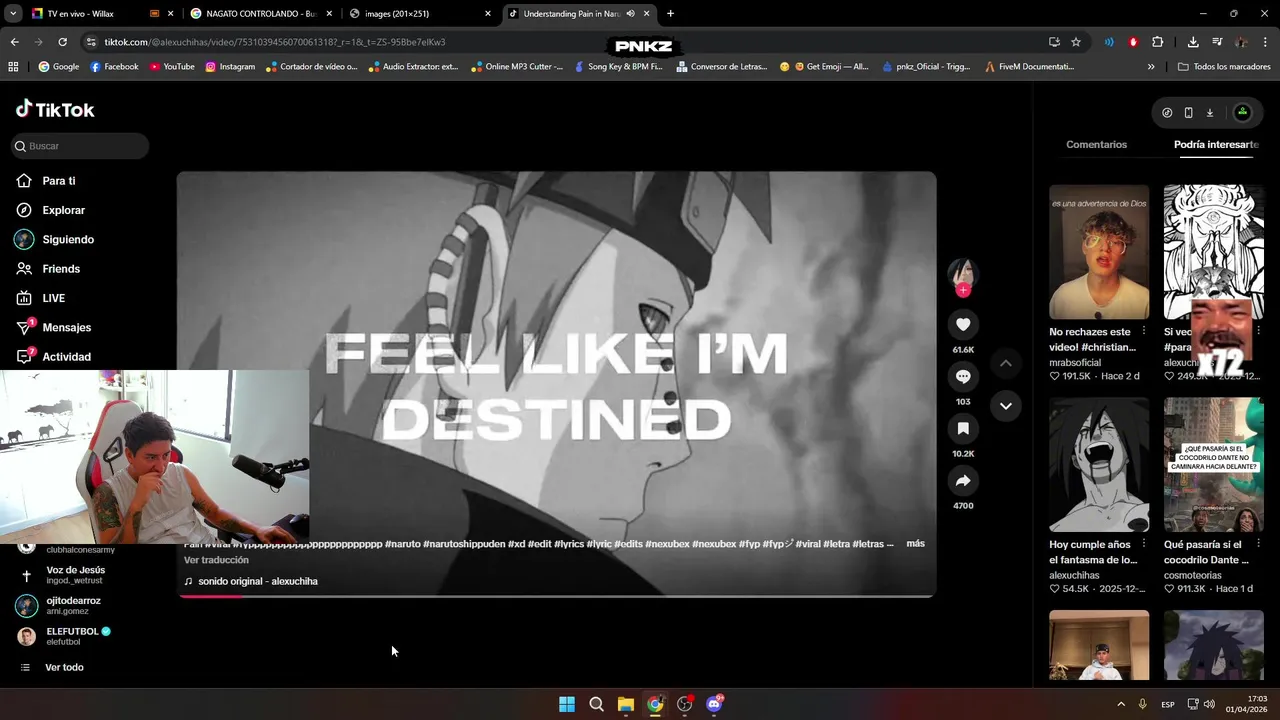
Task: Open the Para ti feed
Action: coord(59,181)
